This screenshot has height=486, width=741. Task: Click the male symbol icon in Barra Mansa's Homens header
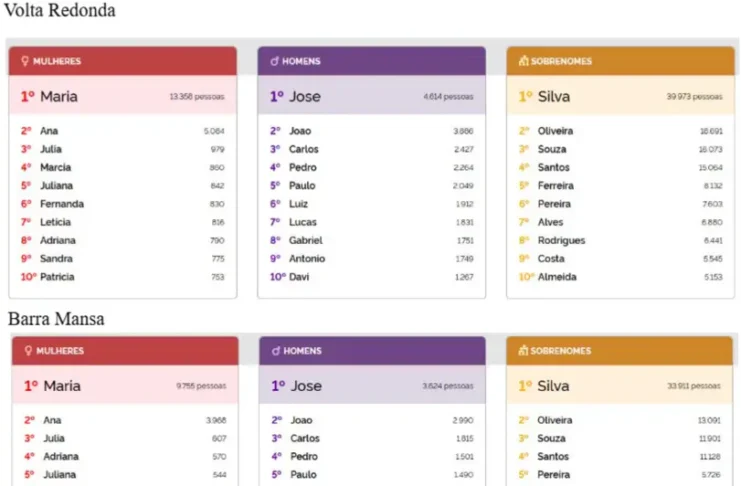coord(274,351)
